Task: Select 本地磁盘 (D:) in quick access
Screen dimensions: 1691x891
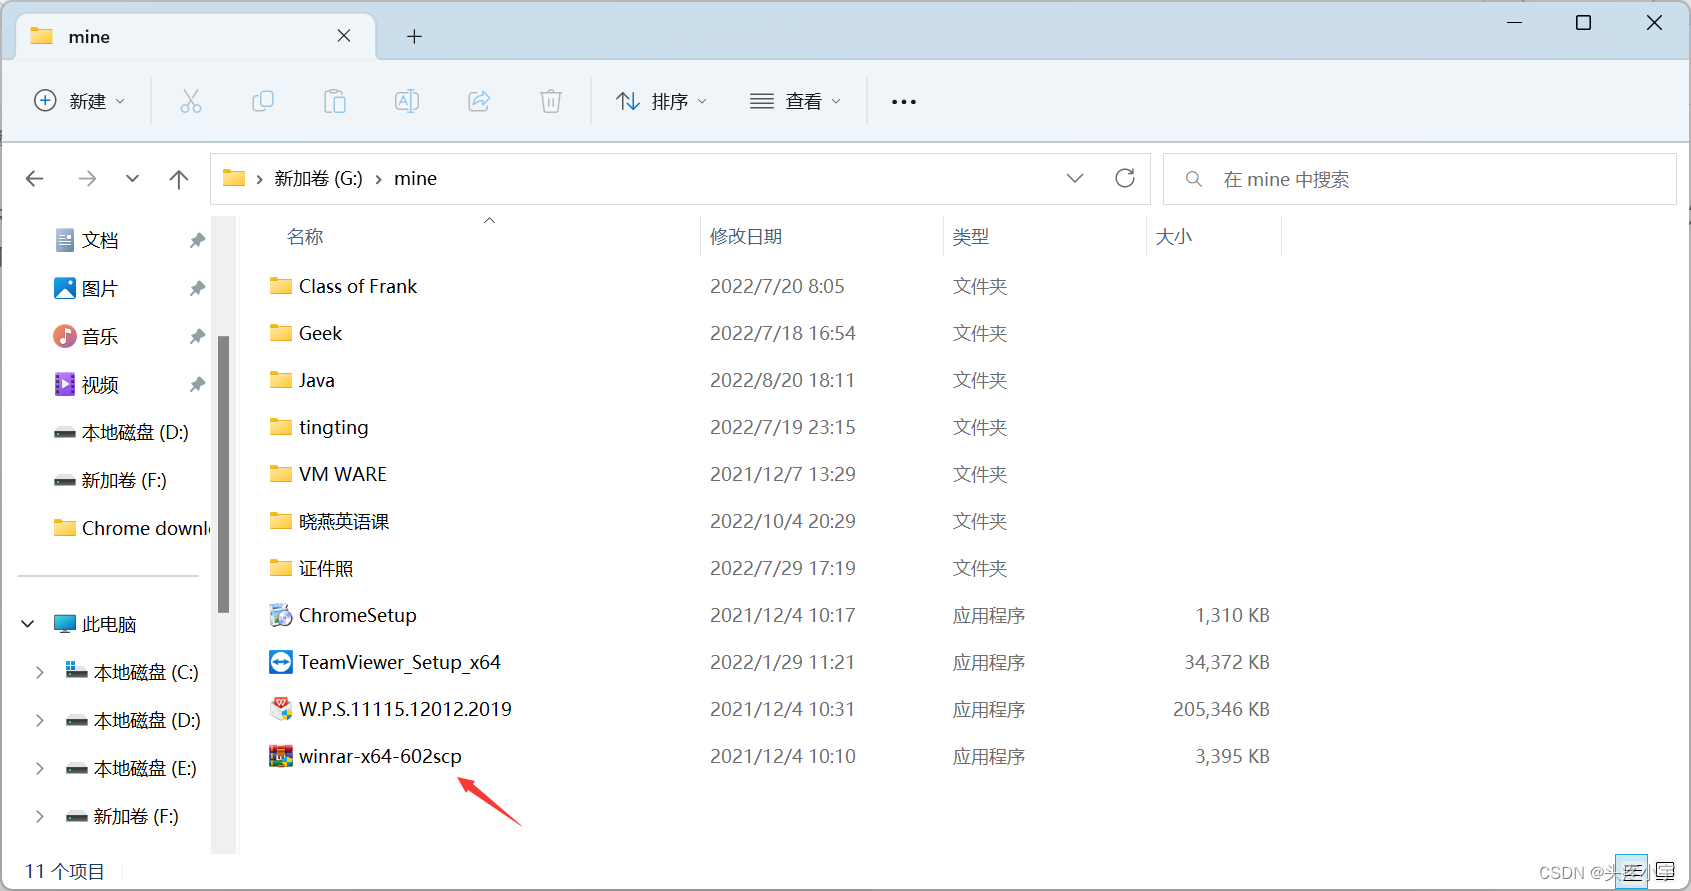Action: click(120, 432)
